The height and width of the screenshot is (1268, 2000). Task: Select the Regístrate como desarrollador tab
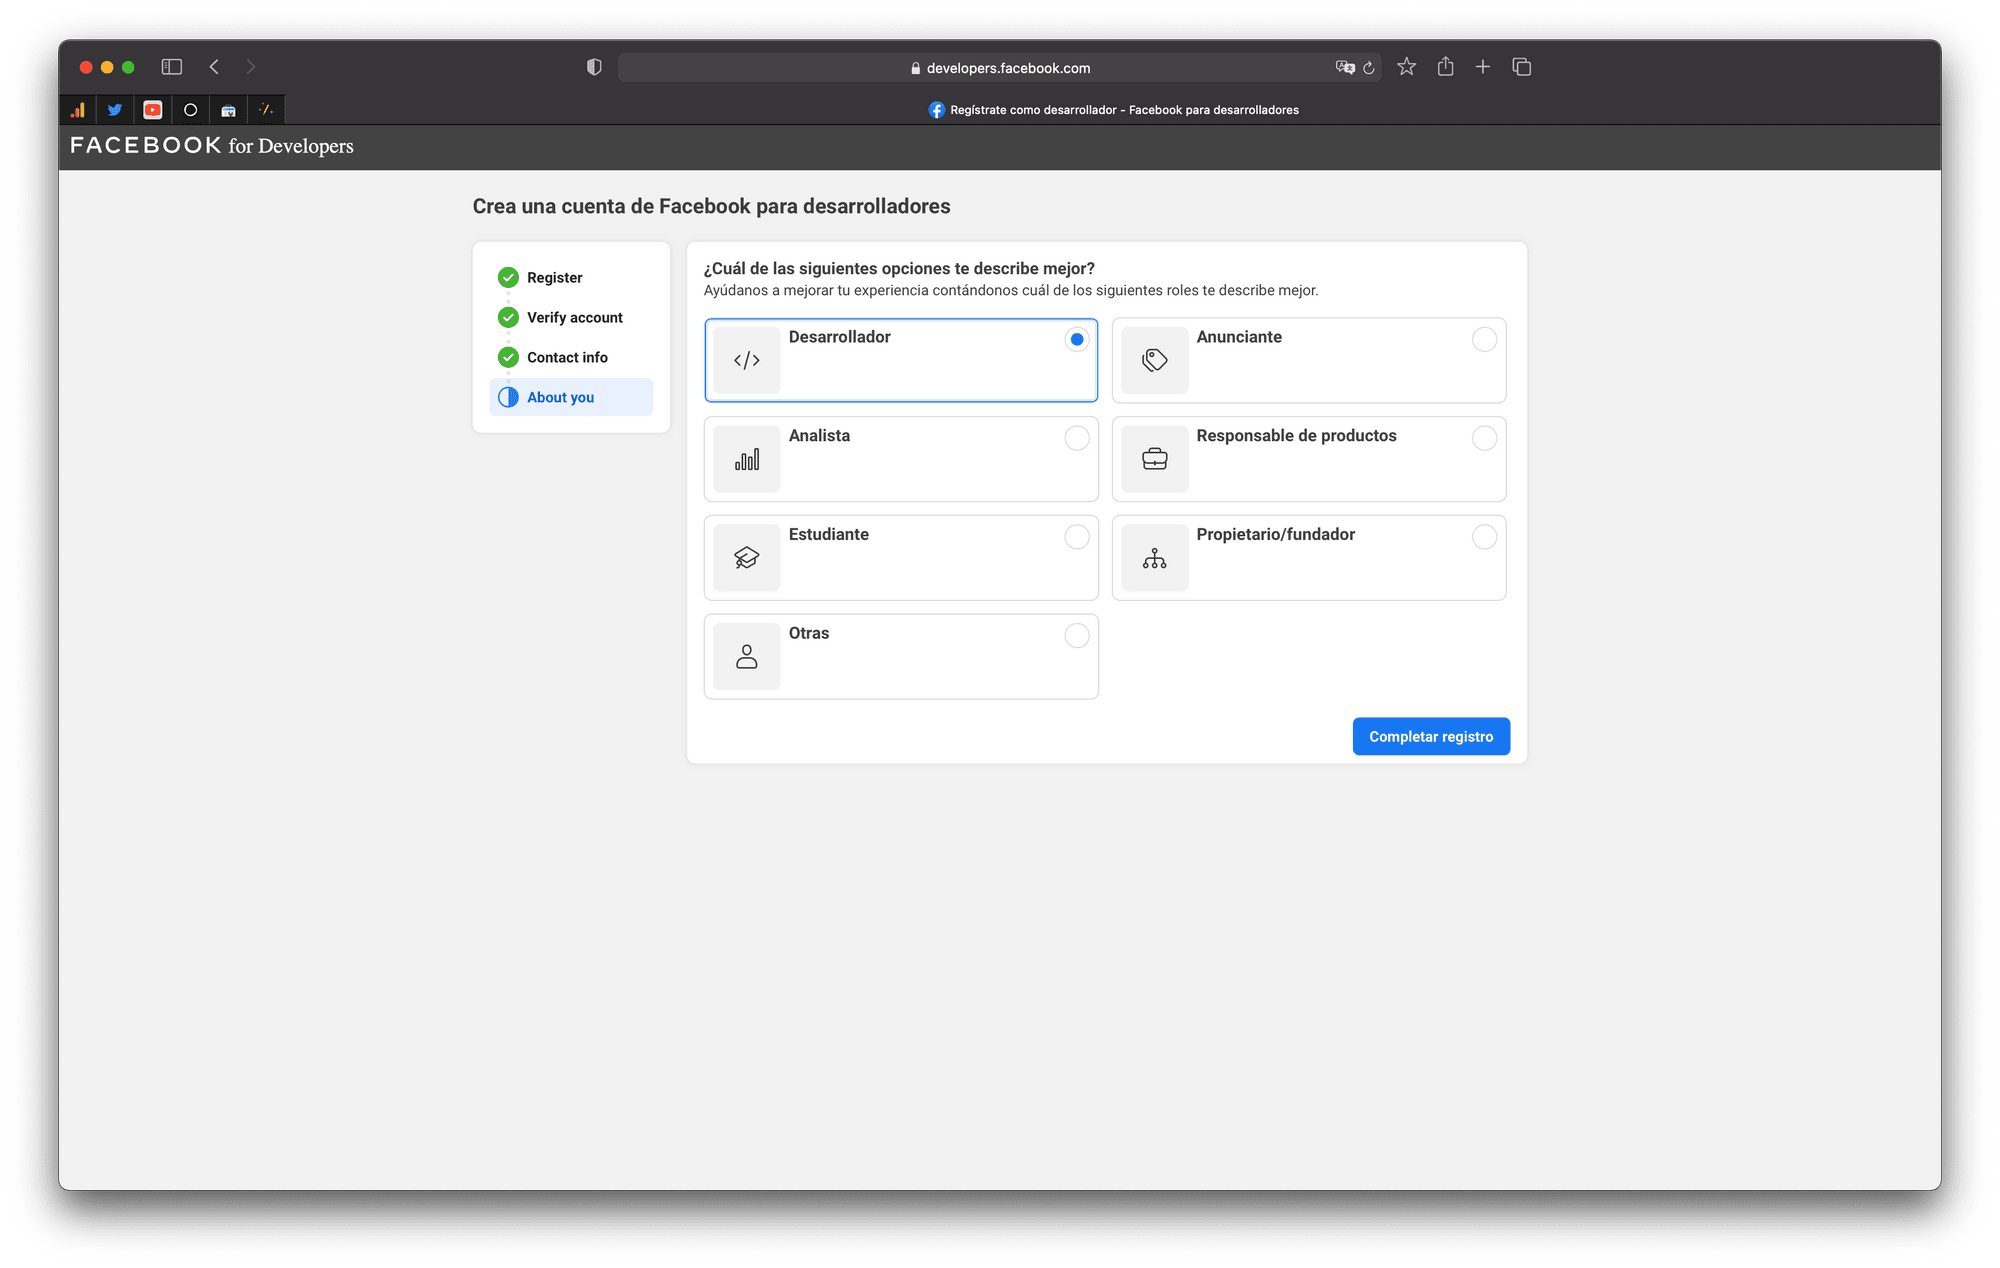[x=1113, y=110]
